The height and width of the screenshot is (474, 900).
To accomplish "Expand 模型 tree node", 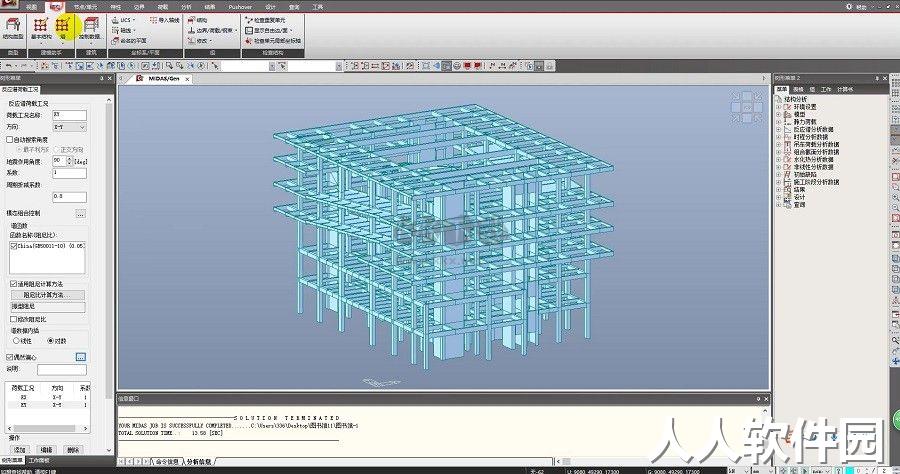I will [779, 114].
